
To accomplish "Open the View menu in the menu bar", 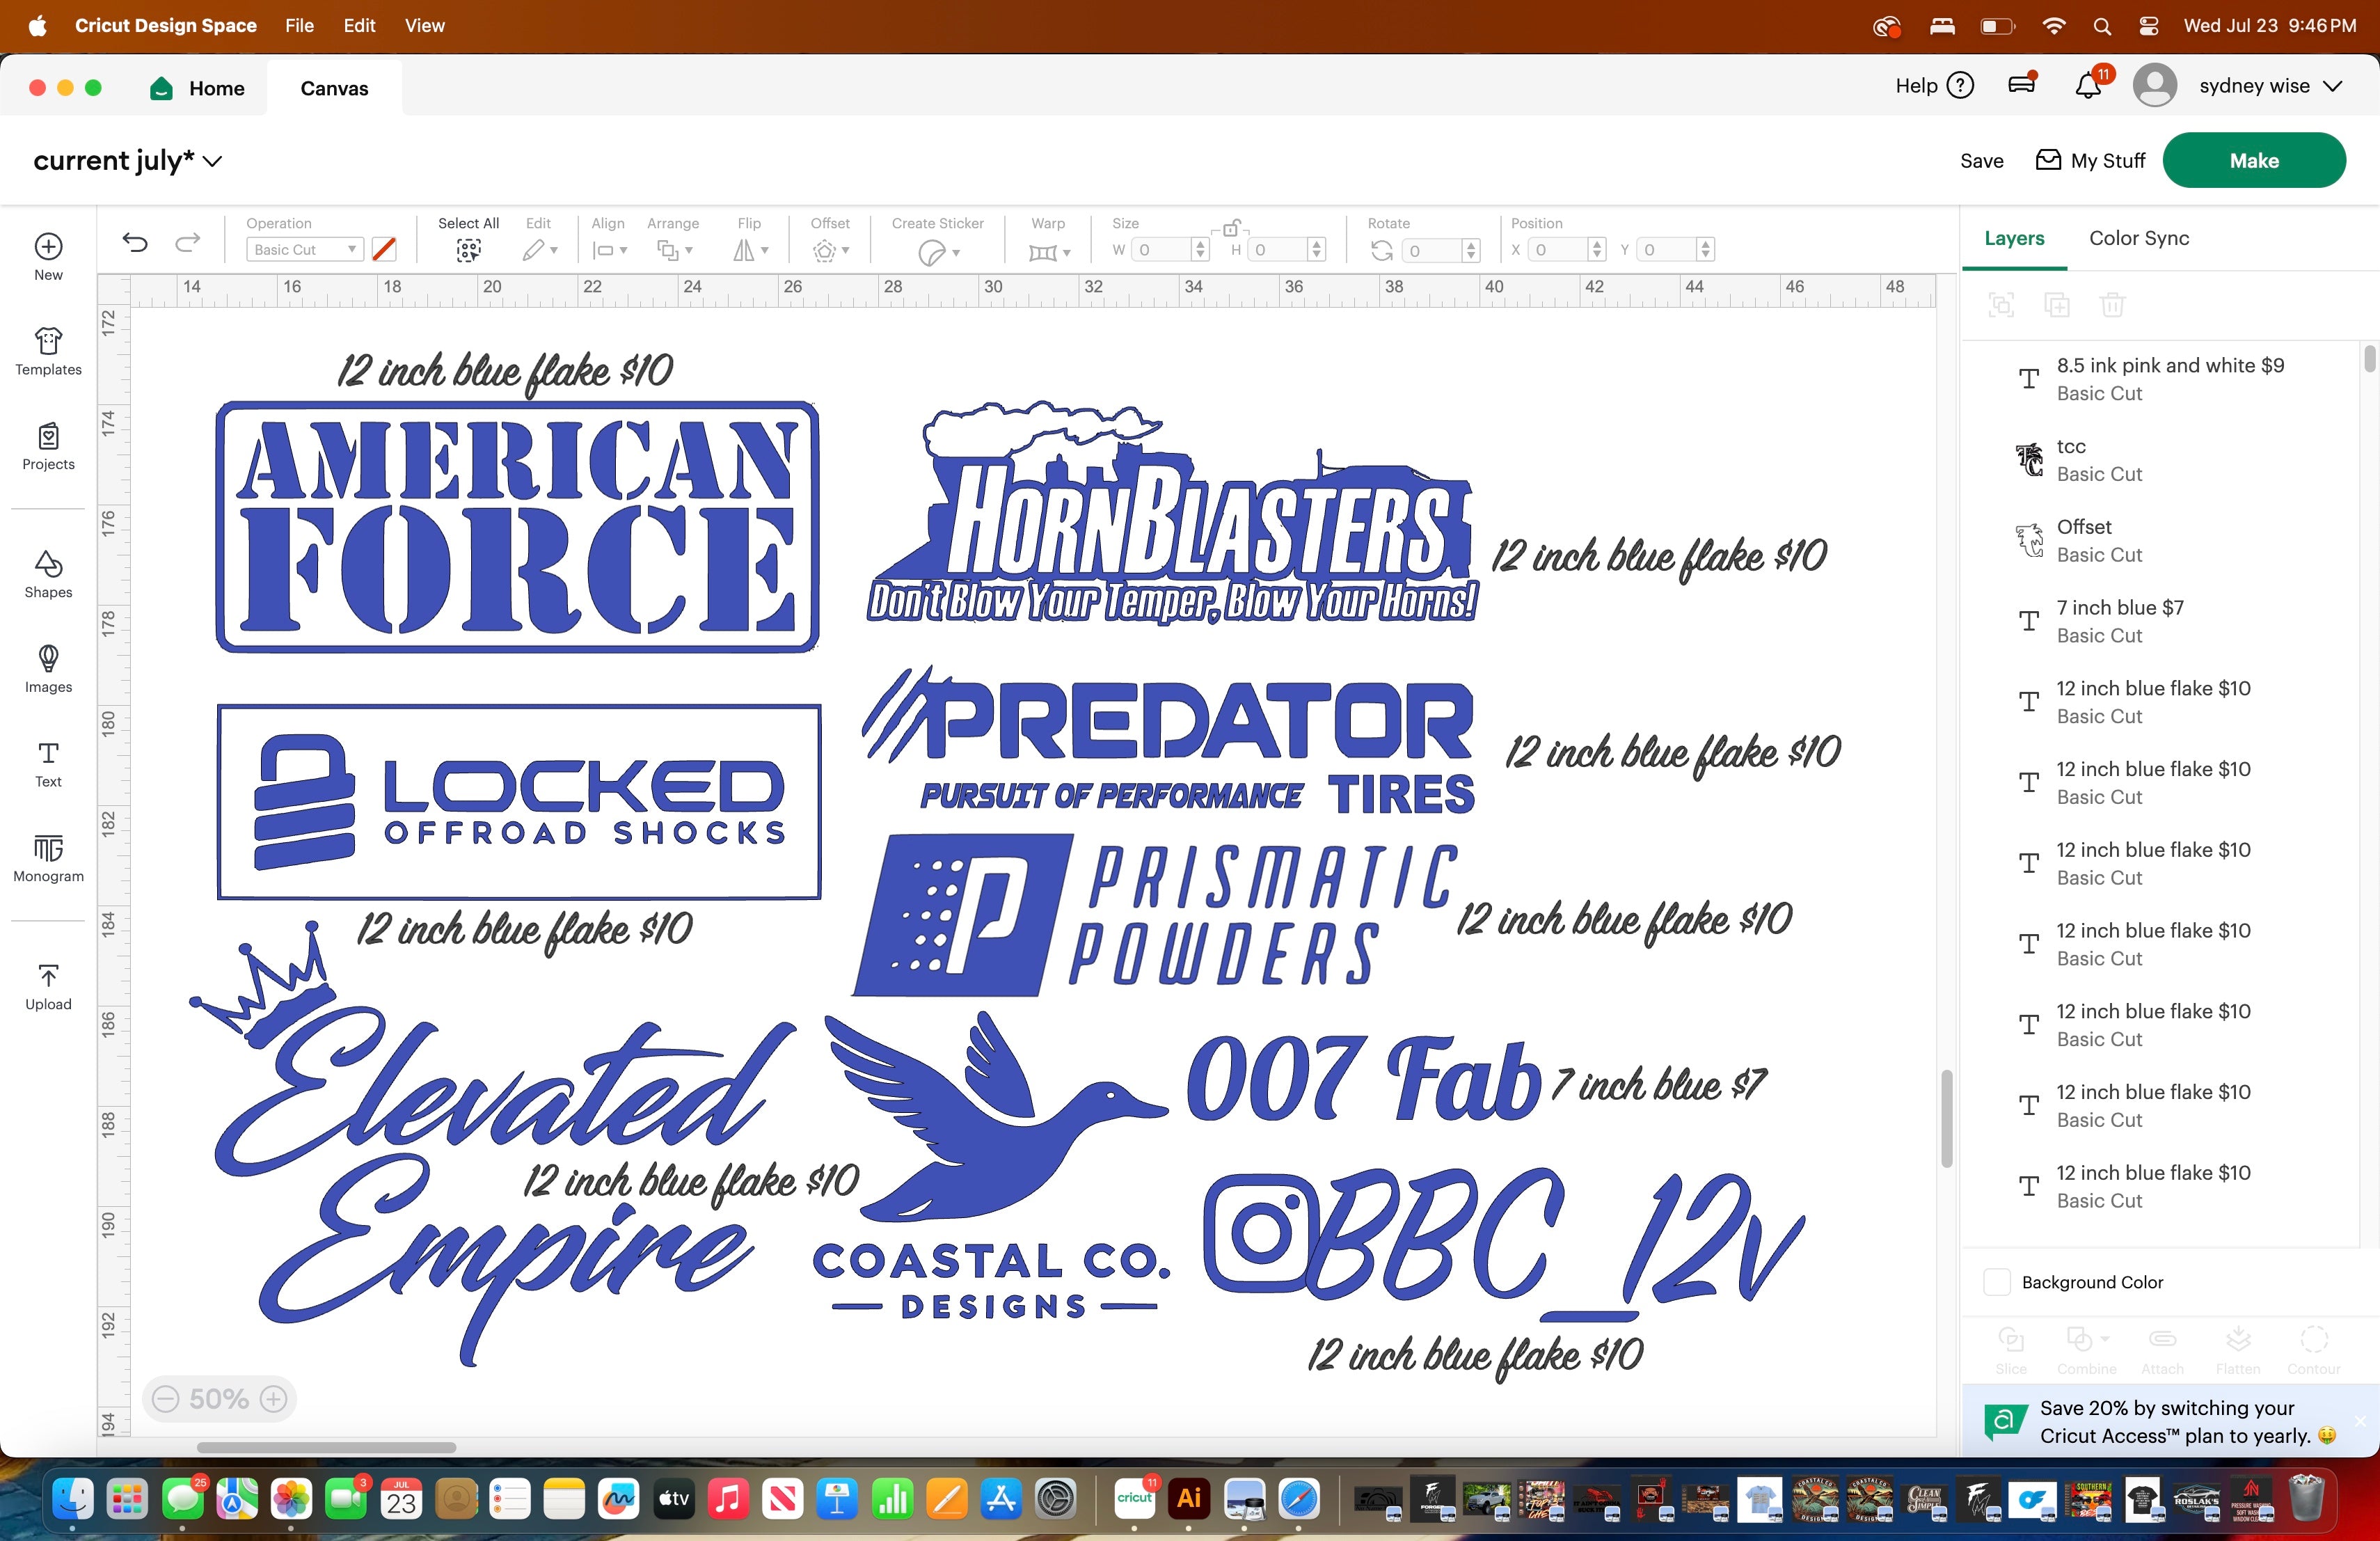I will coord(424,25).
